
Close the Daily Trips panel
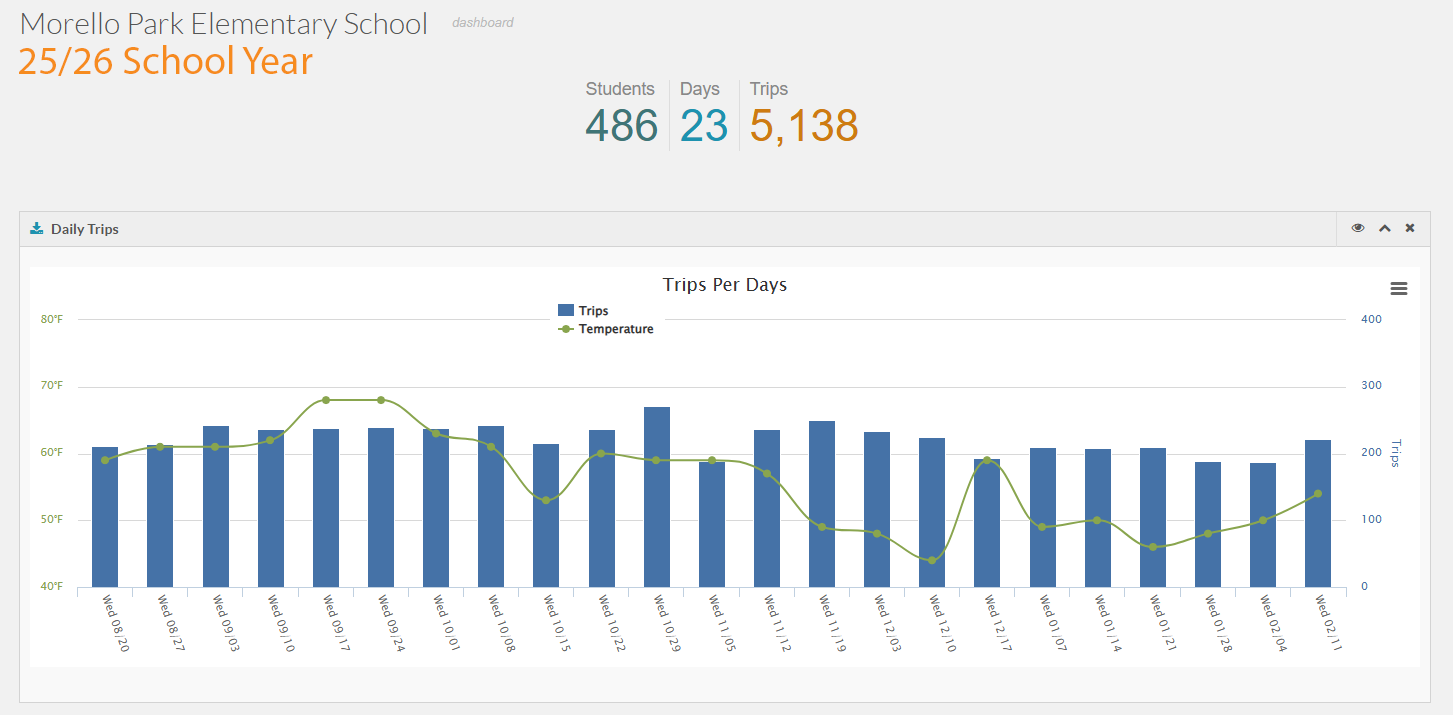click(1410, 228)
